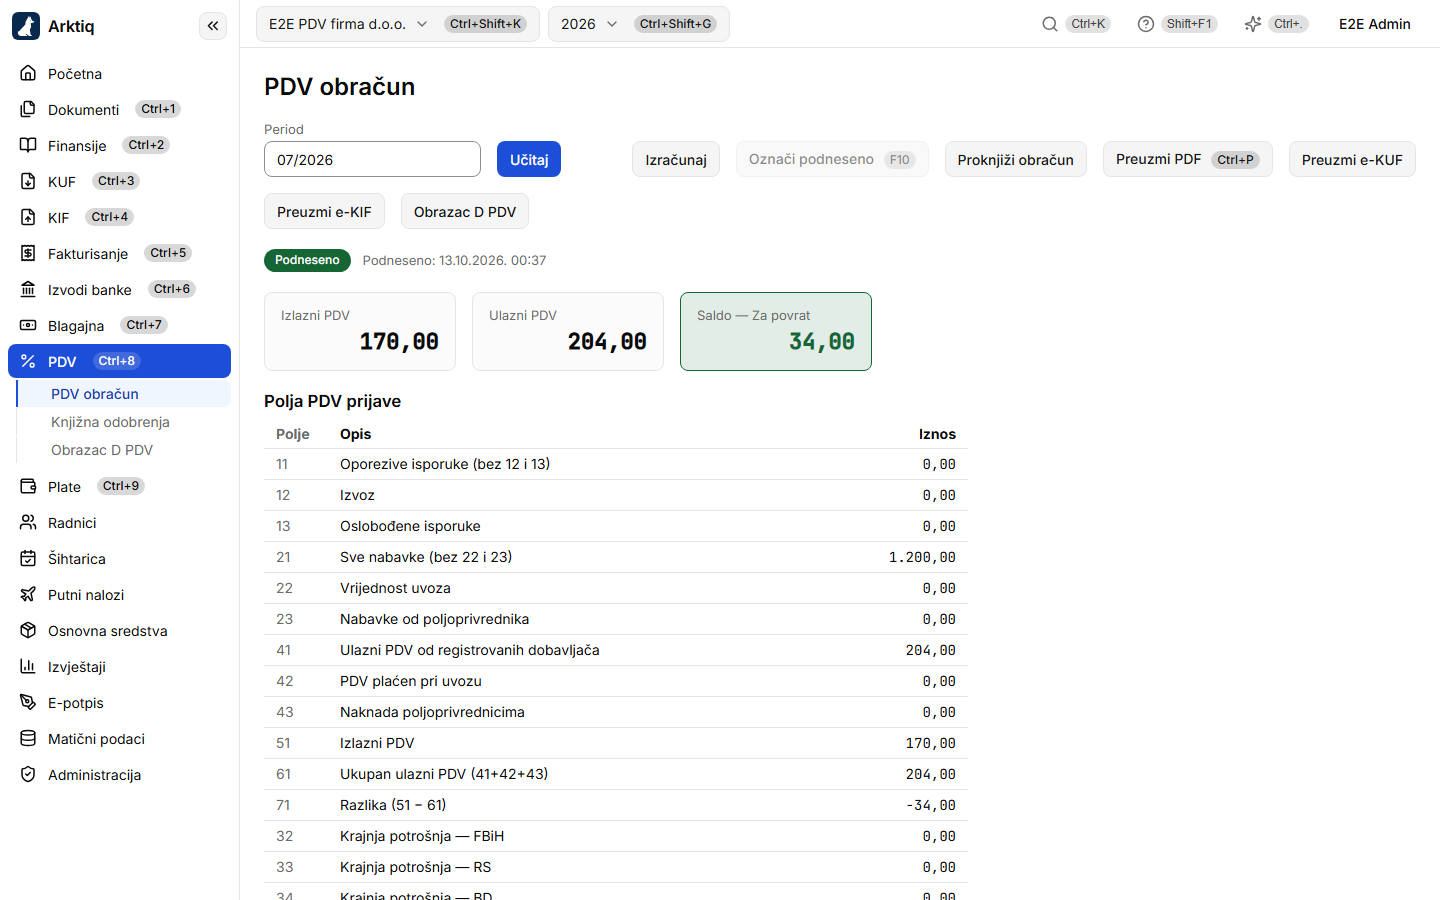Open Obrazac D PDV sidebar submenu item

coord(124,450)
